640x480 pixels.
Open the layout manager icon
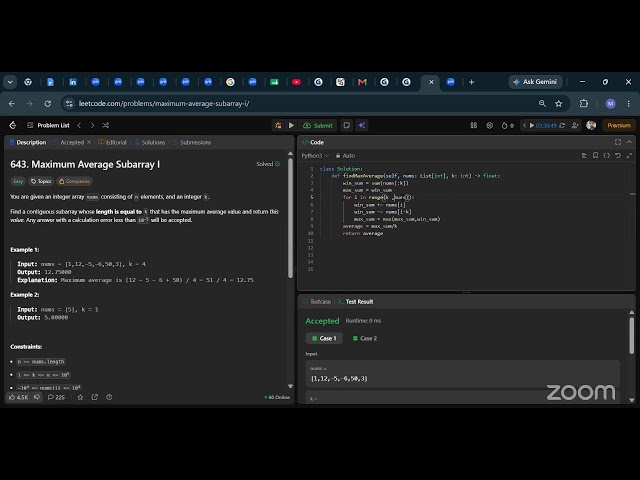[x=473, y=125]
